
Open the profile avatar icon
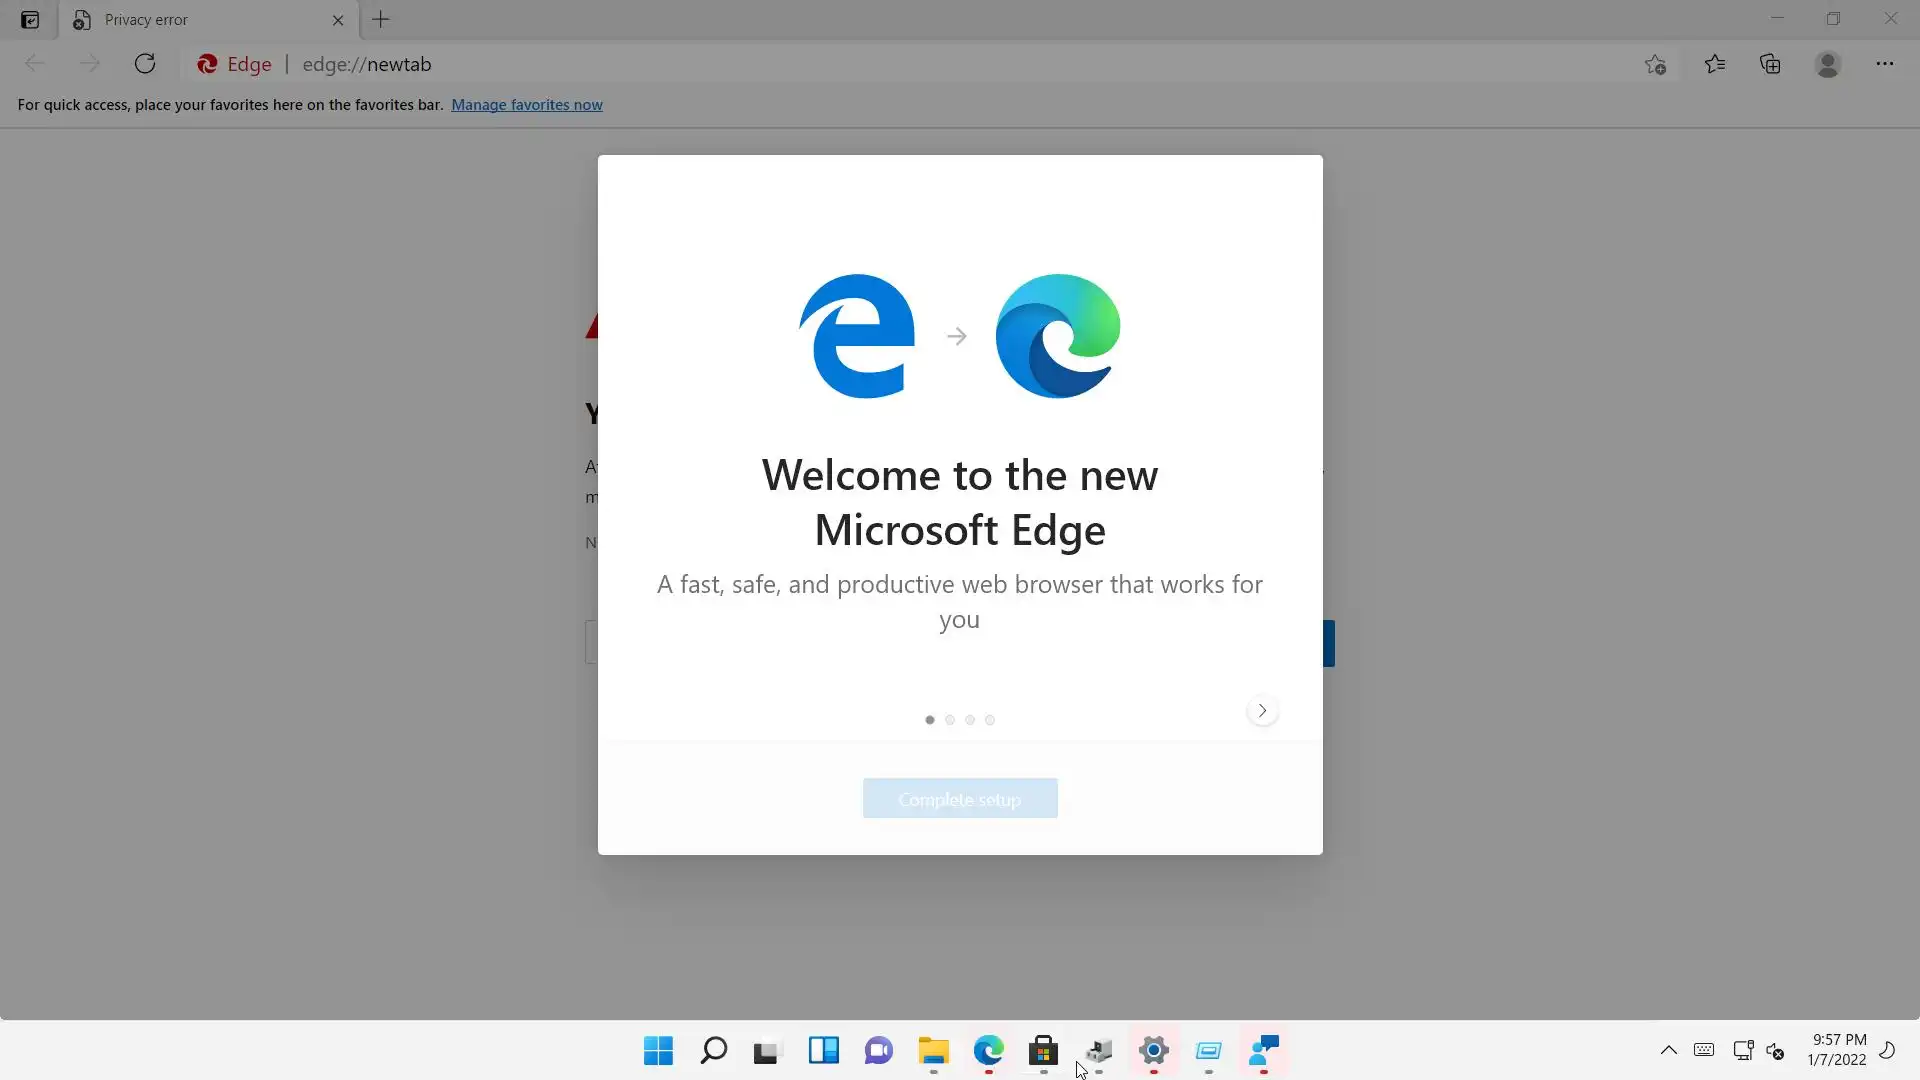1827,64
